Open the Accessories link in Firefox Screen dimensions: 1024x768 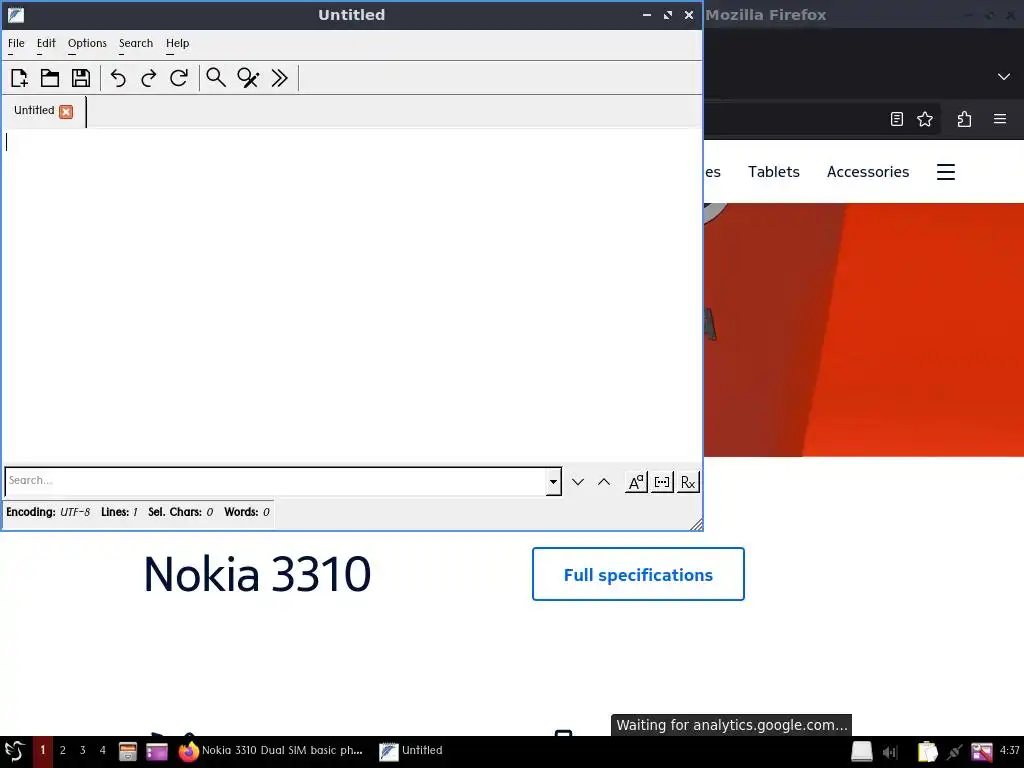tap(868, 172)
